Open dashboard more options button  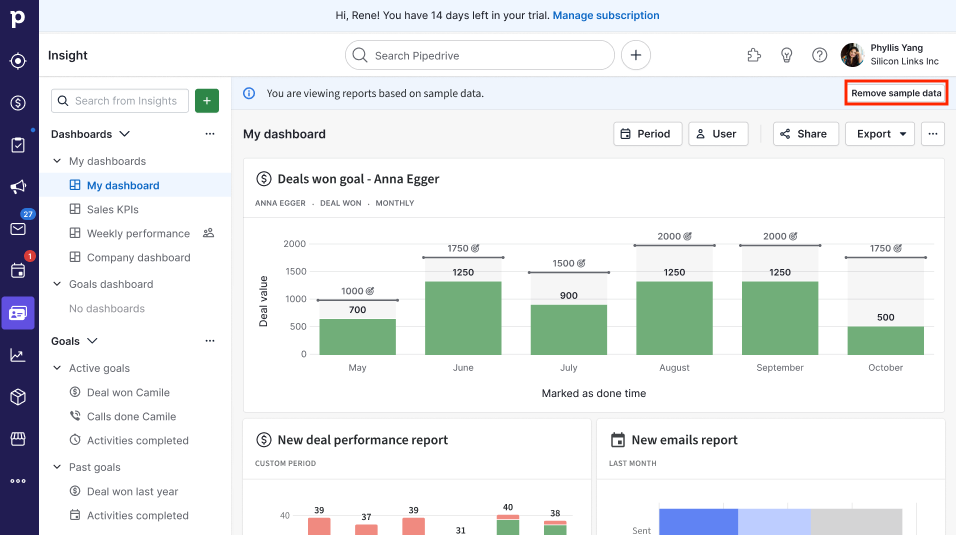(x=933, y=134)
